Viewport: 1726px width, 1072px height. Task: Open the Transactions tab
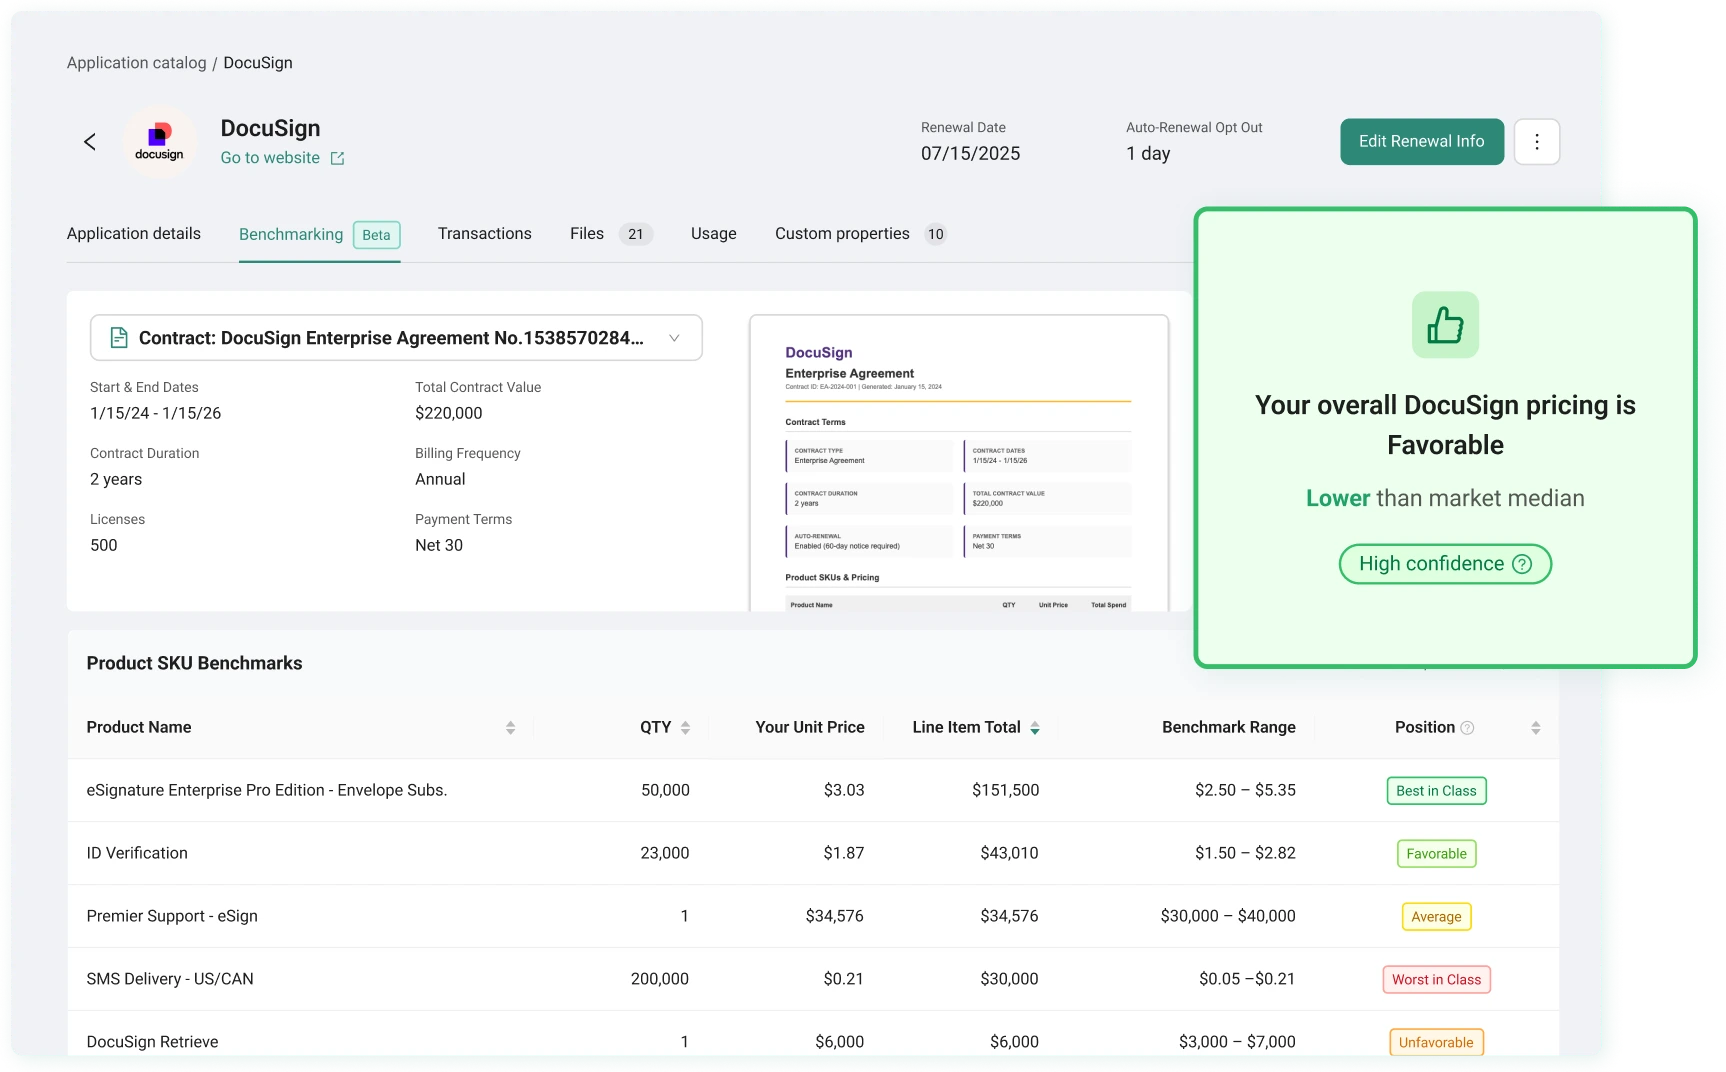coord(485,234)
